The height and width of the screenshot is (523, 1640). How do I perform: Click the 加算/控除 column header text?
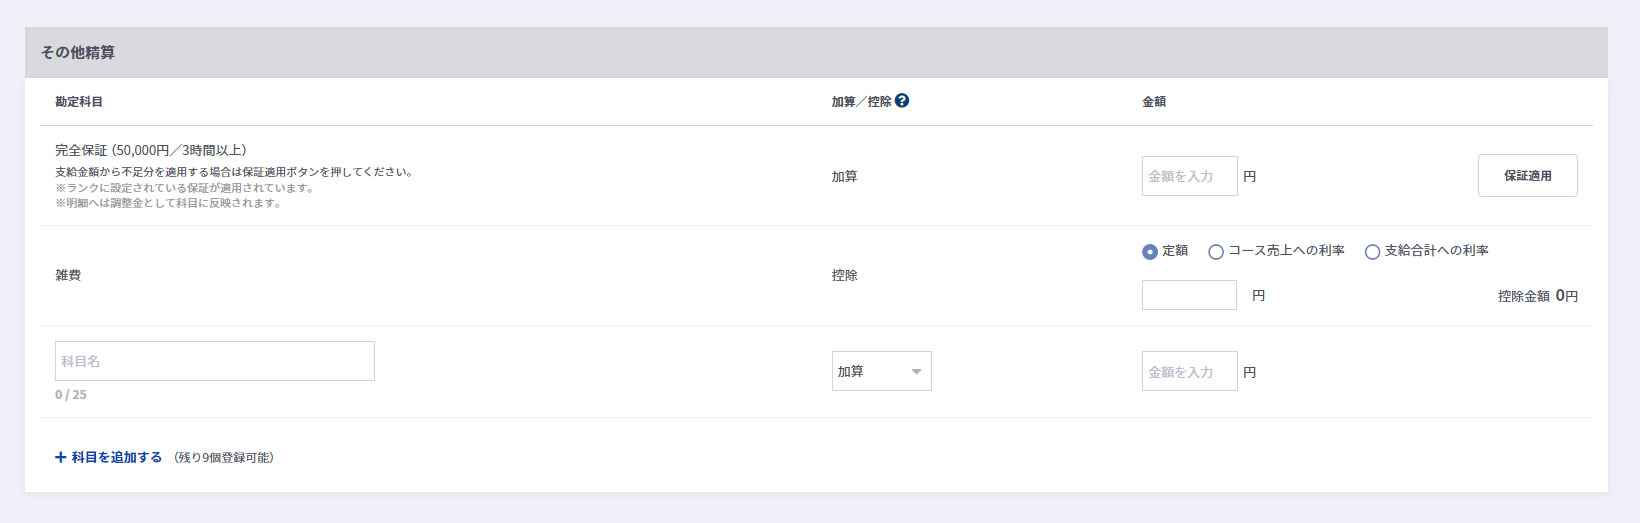pos(861,102)
